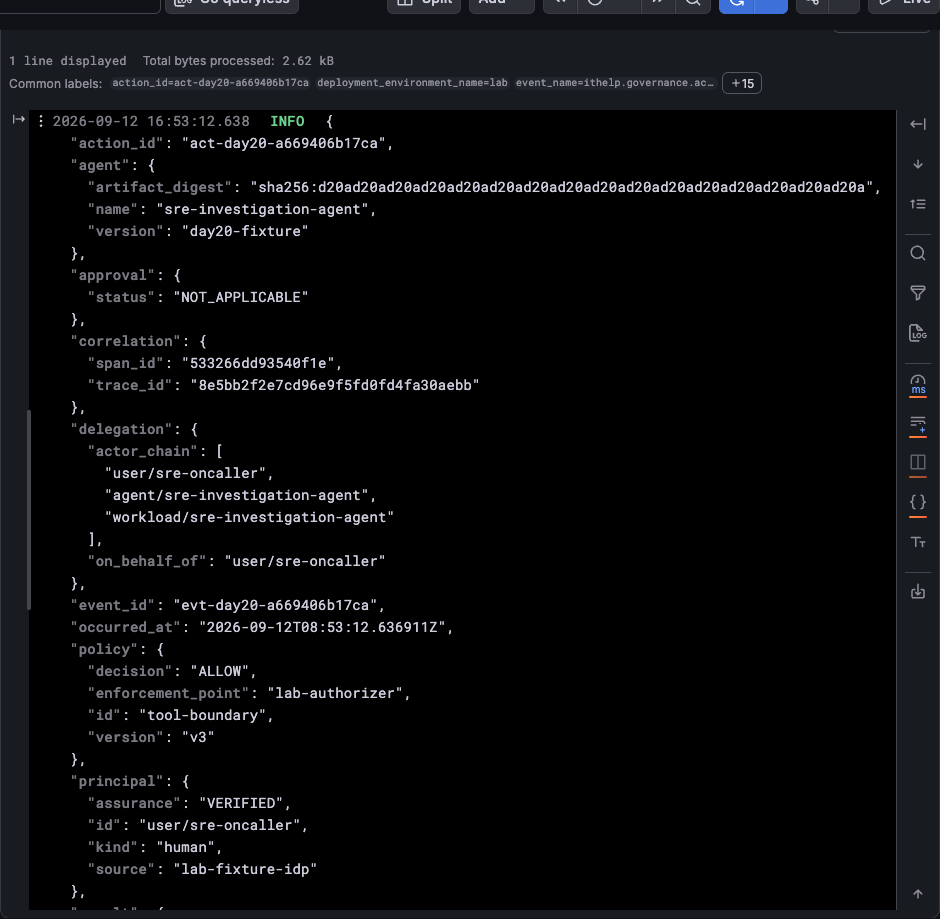Click "Total bytes processed: 2.62 kB" text
Viewport: 940px width, 919px height.
tap(238, 61)
